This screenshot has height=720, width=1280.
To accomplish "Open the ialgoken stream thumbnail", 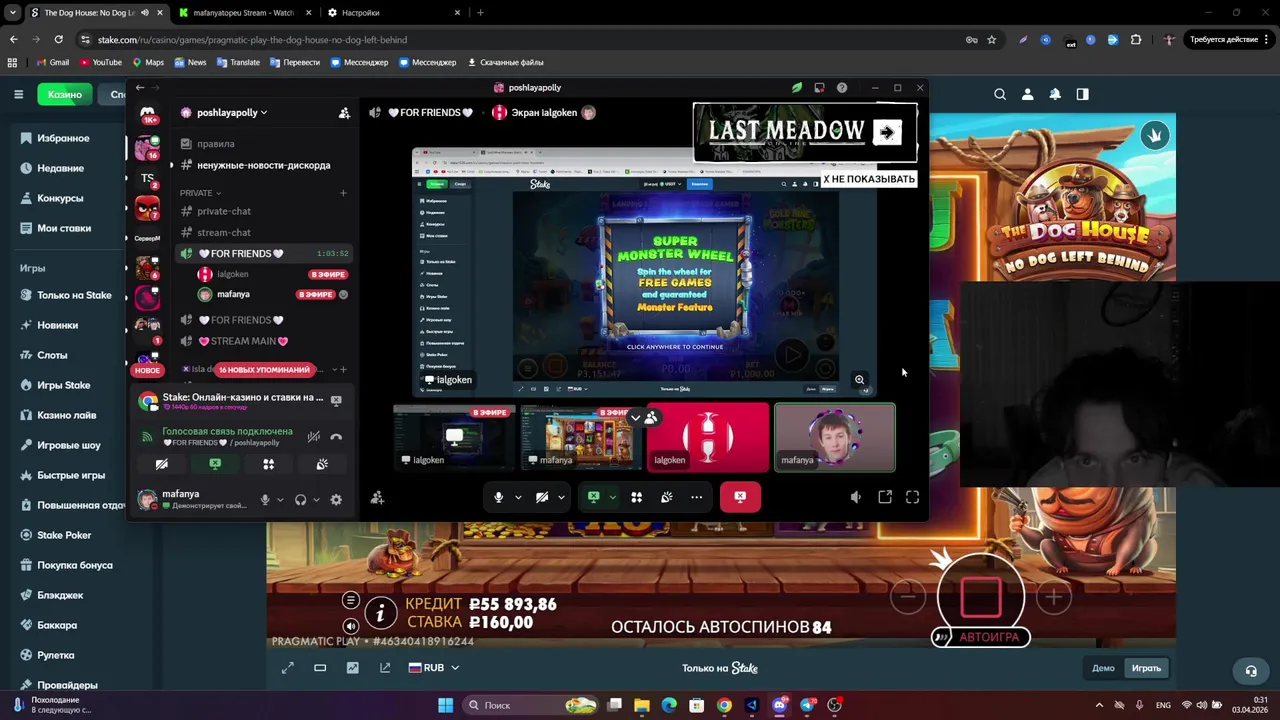I will click(454, 437).
